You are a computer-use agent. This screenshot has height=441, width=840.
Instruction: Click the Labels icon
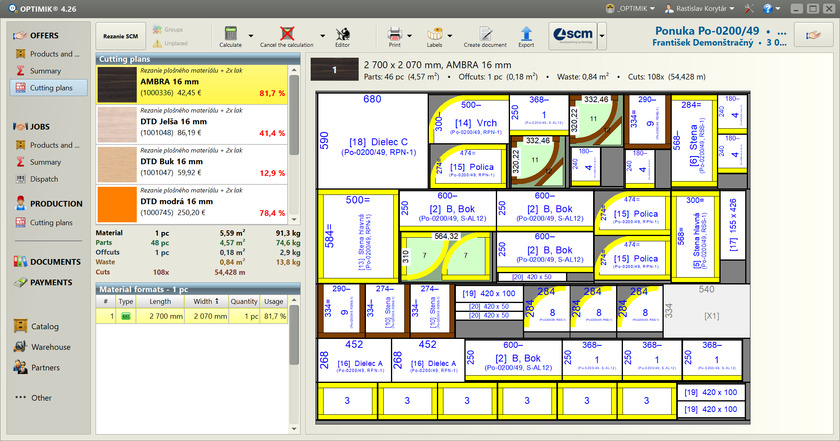click(x=434, y=34)
